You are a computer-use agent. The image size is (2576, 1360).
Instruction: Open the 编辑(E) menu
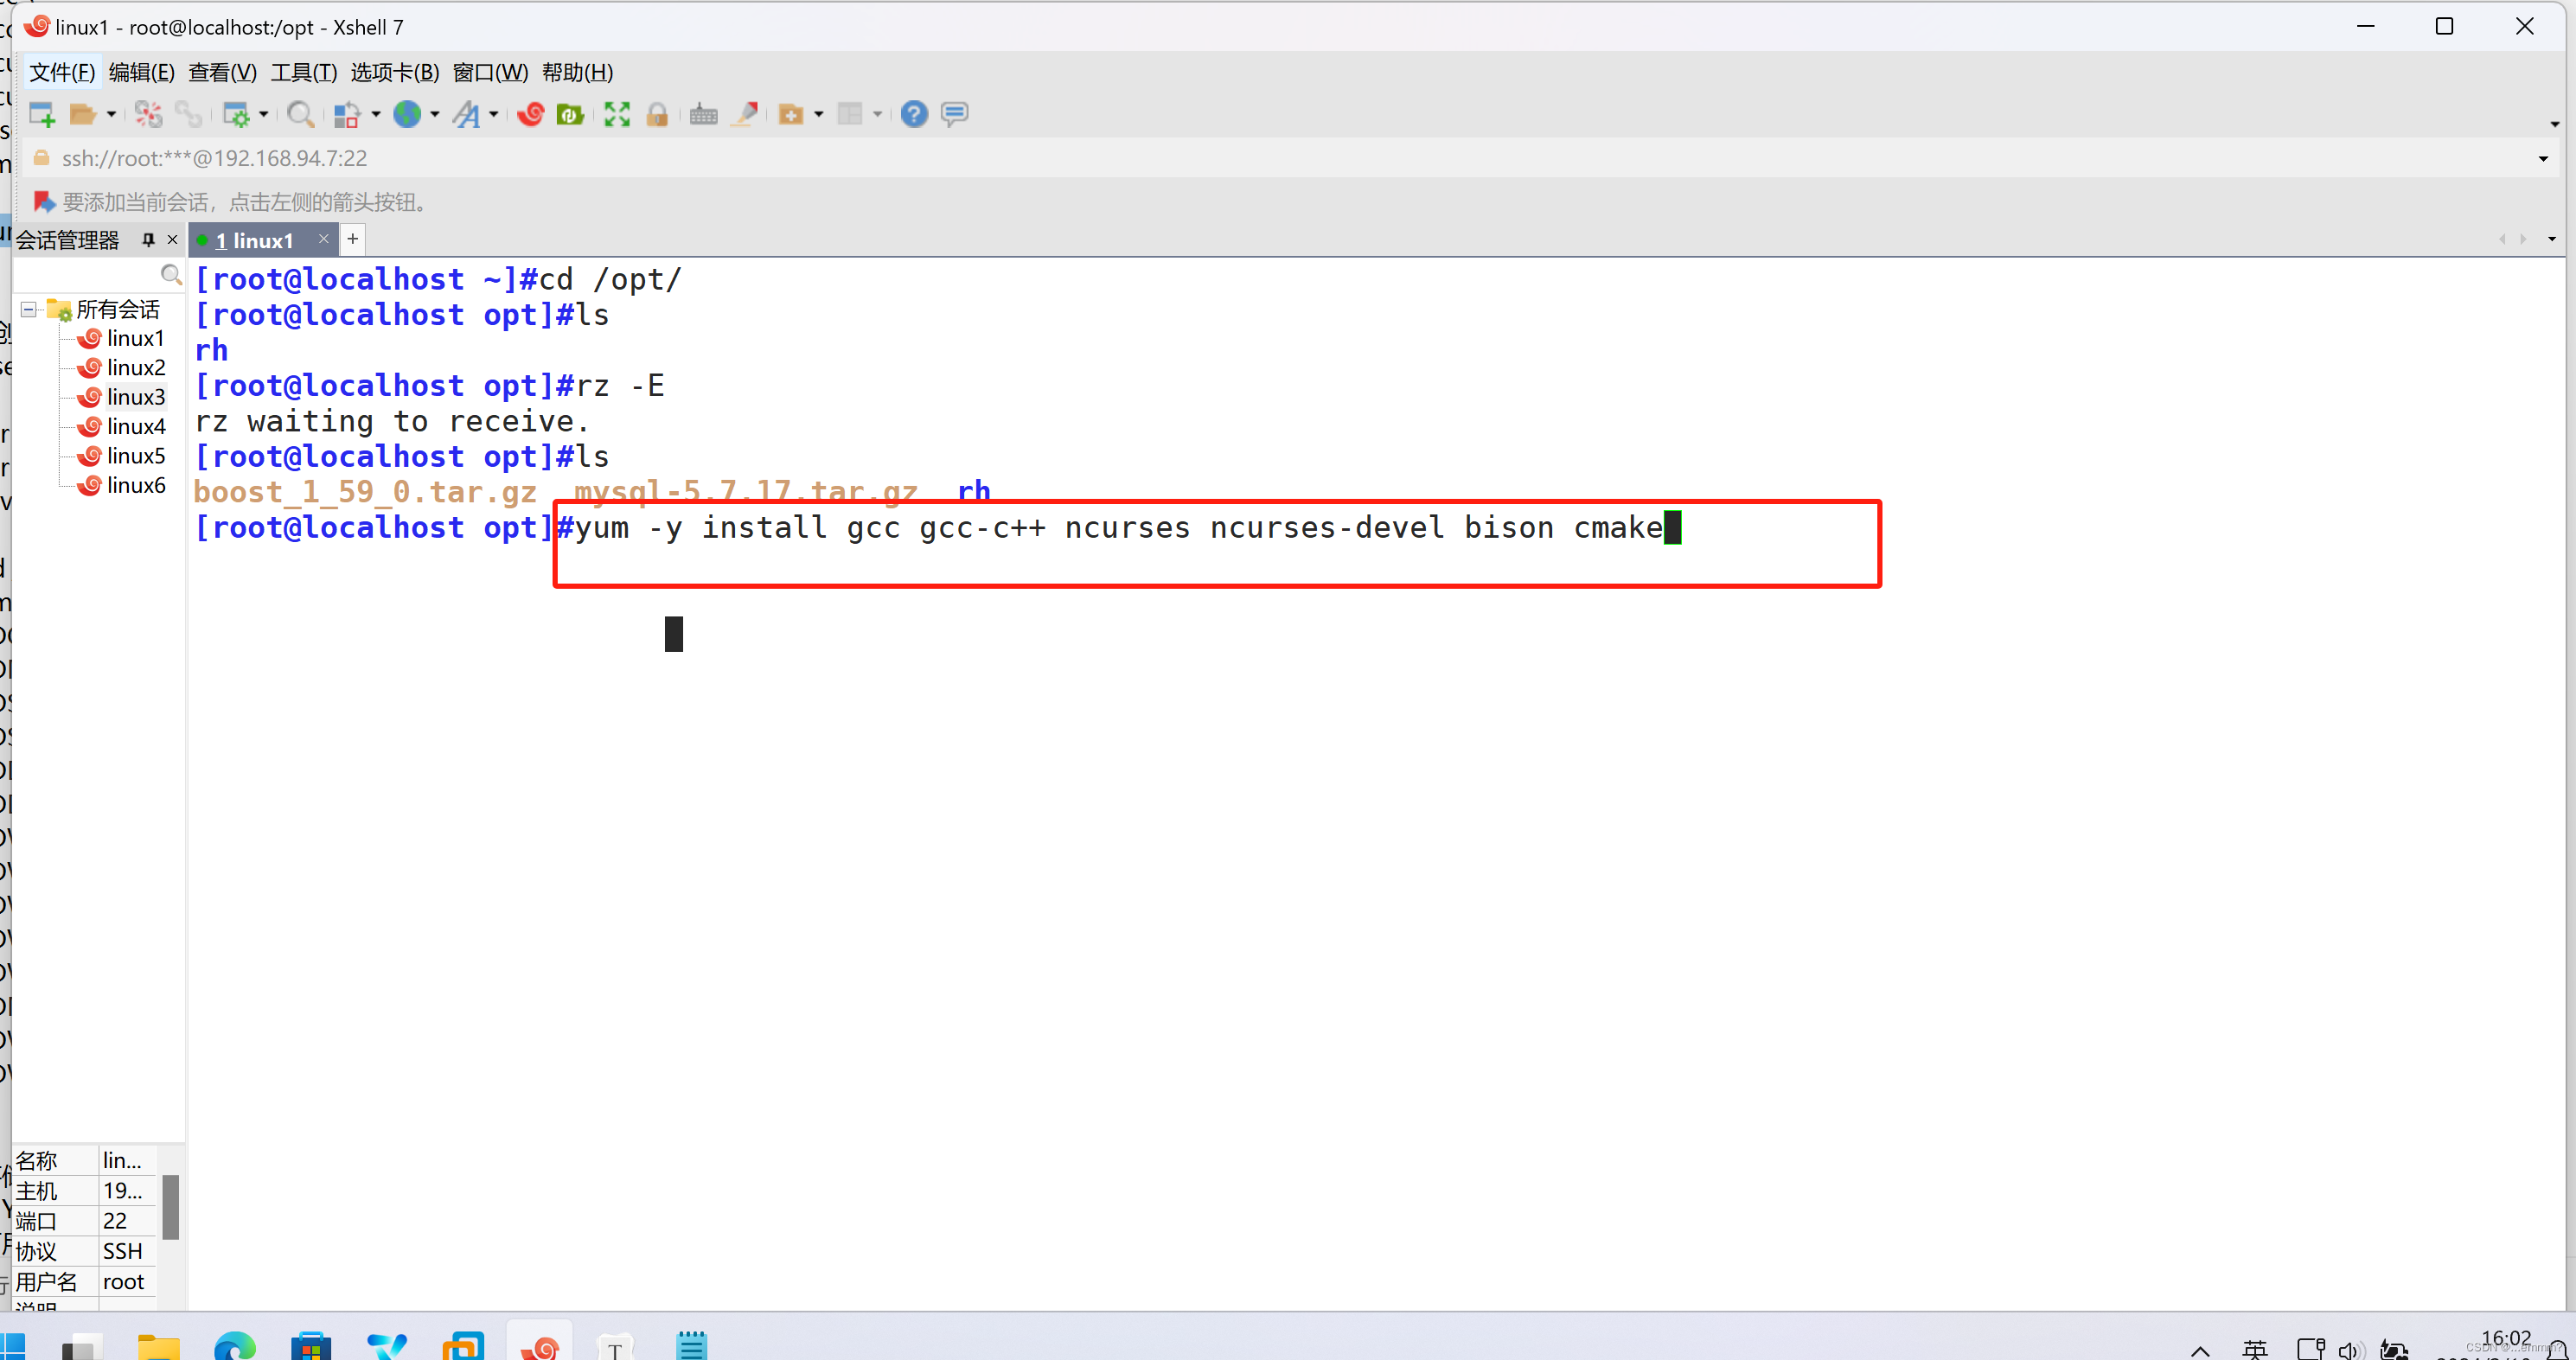click(142, 72)
